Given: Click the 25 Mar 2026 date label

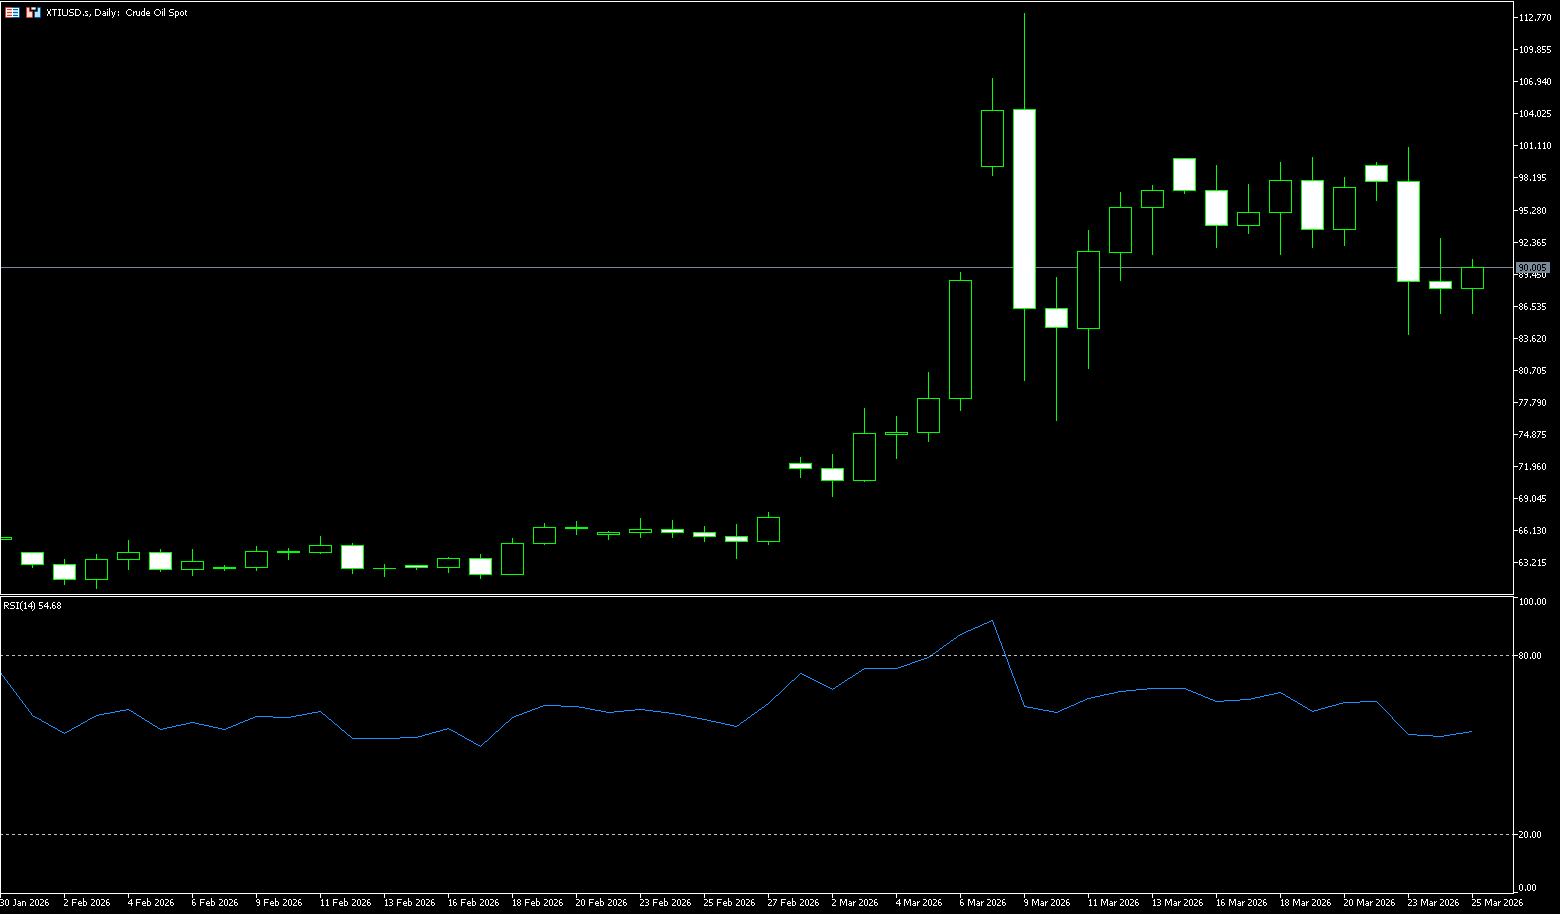Looking at the screenshot, I should pyautogui.click(x=1497, y=902).
